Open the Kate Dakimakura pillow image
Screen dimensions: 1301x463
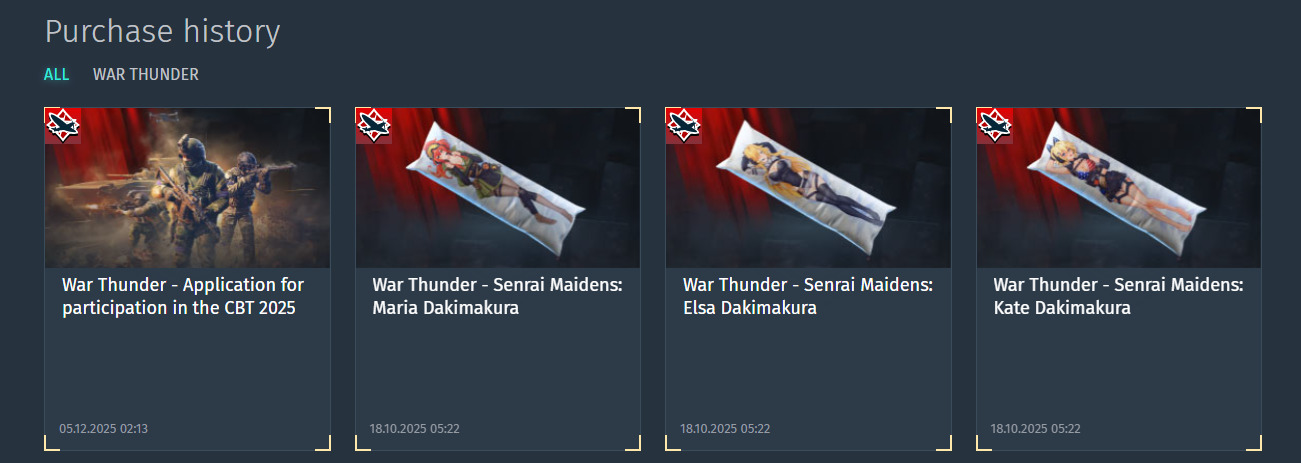[x=1119, y=188]
